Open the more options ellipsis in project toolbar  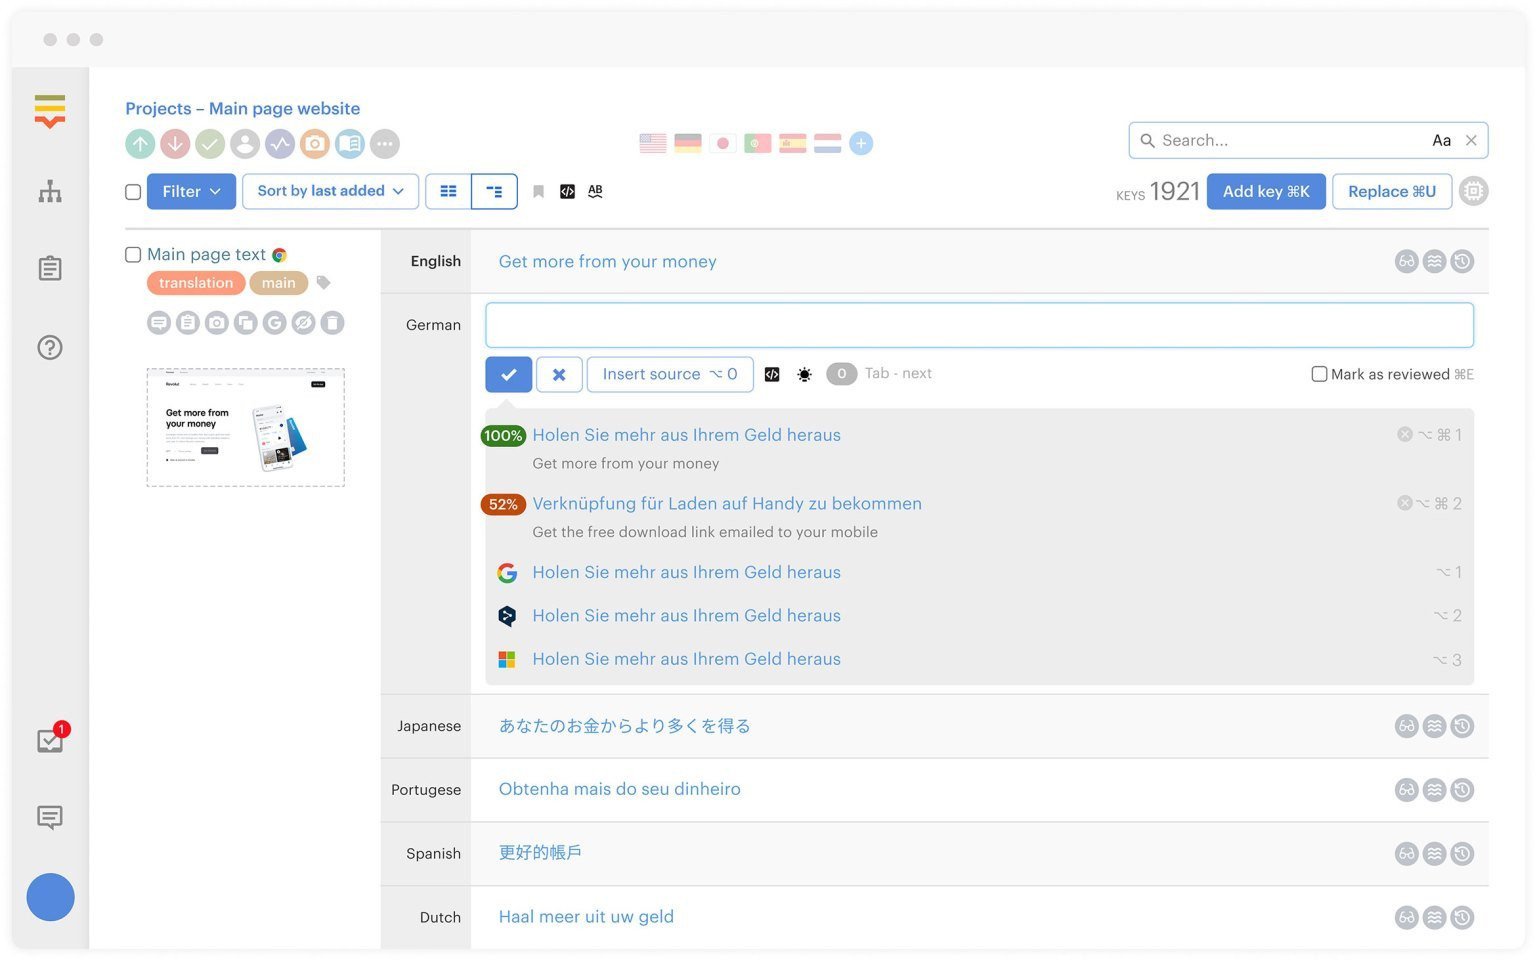pos(385,144)
